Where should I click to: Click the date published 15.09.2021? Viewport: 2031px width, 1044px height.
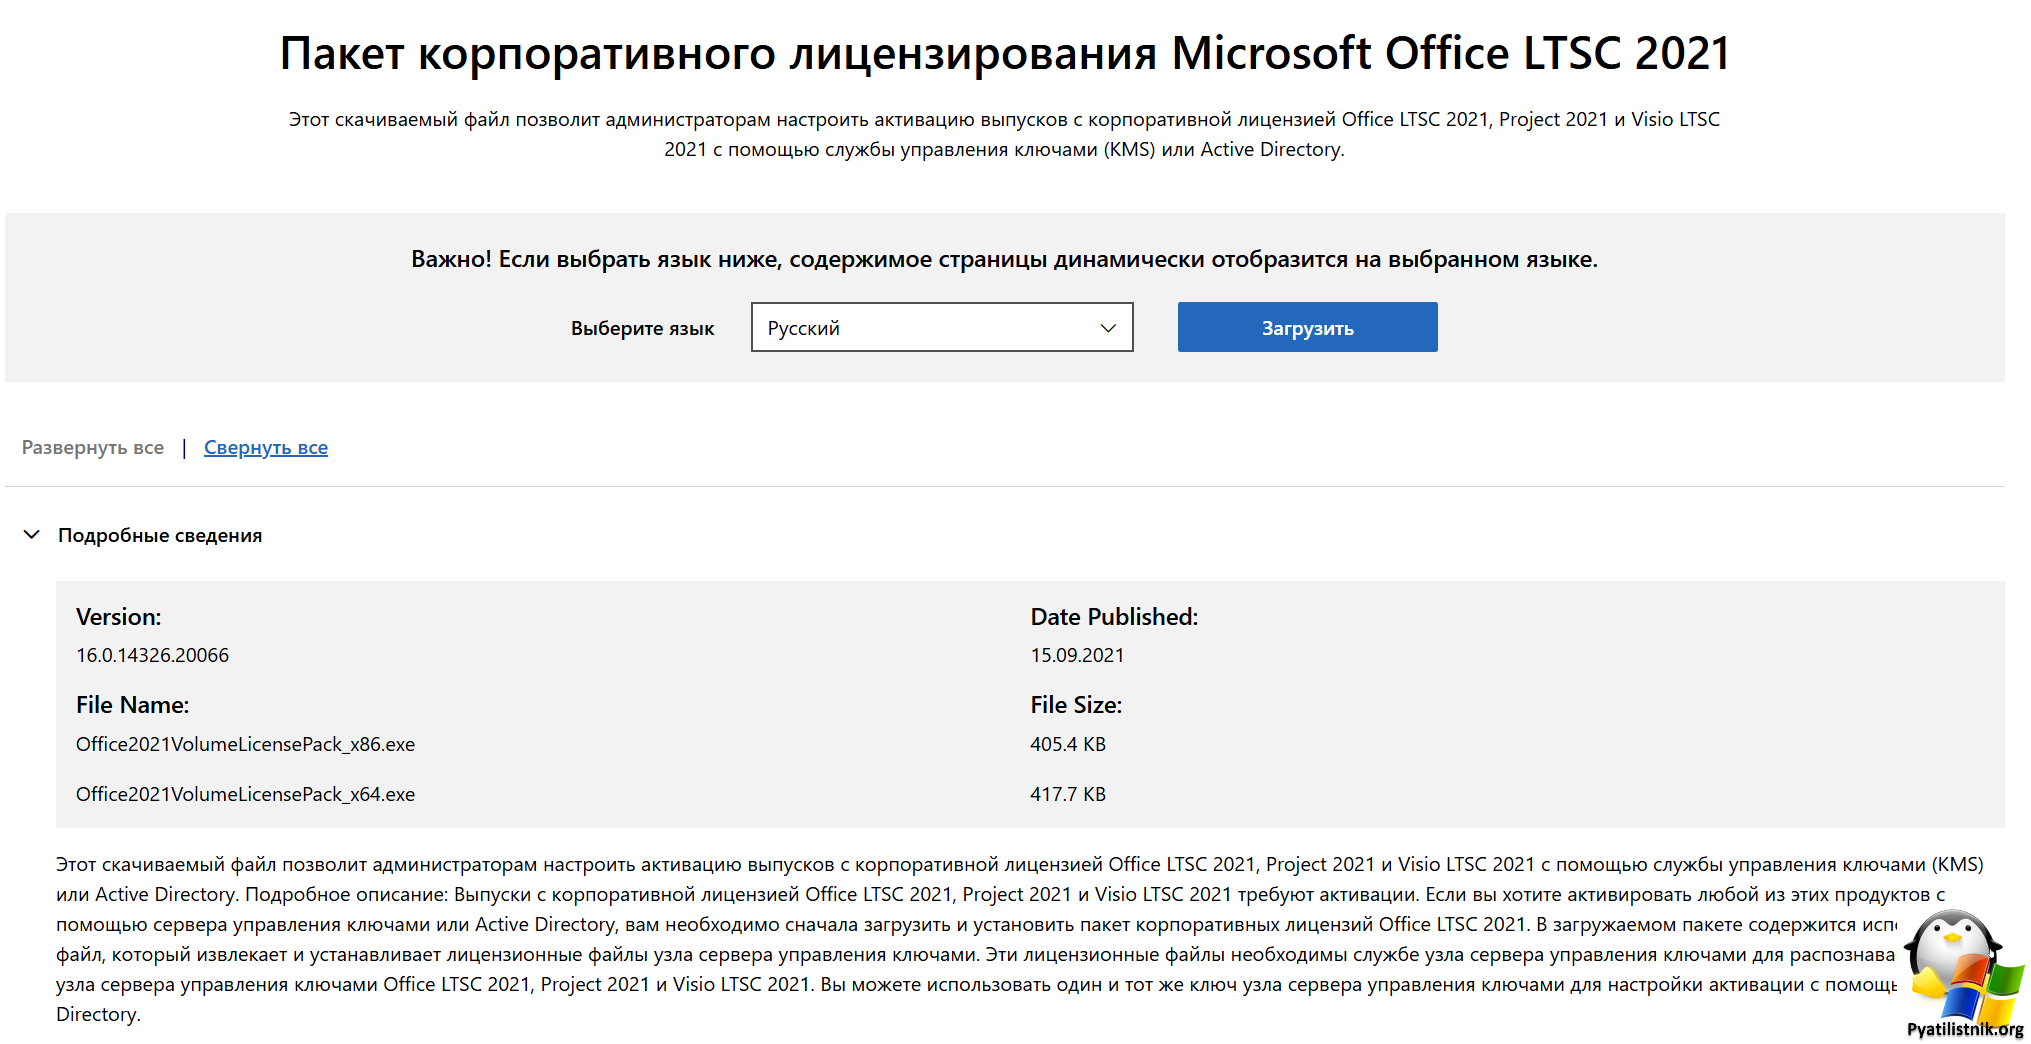1077,655
